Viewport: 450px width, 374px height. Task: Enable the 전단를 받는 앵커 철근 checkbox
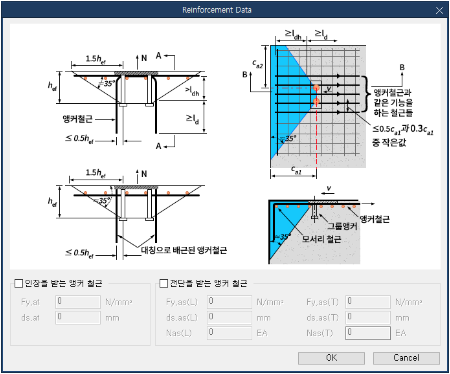click(x=163, y=284)
